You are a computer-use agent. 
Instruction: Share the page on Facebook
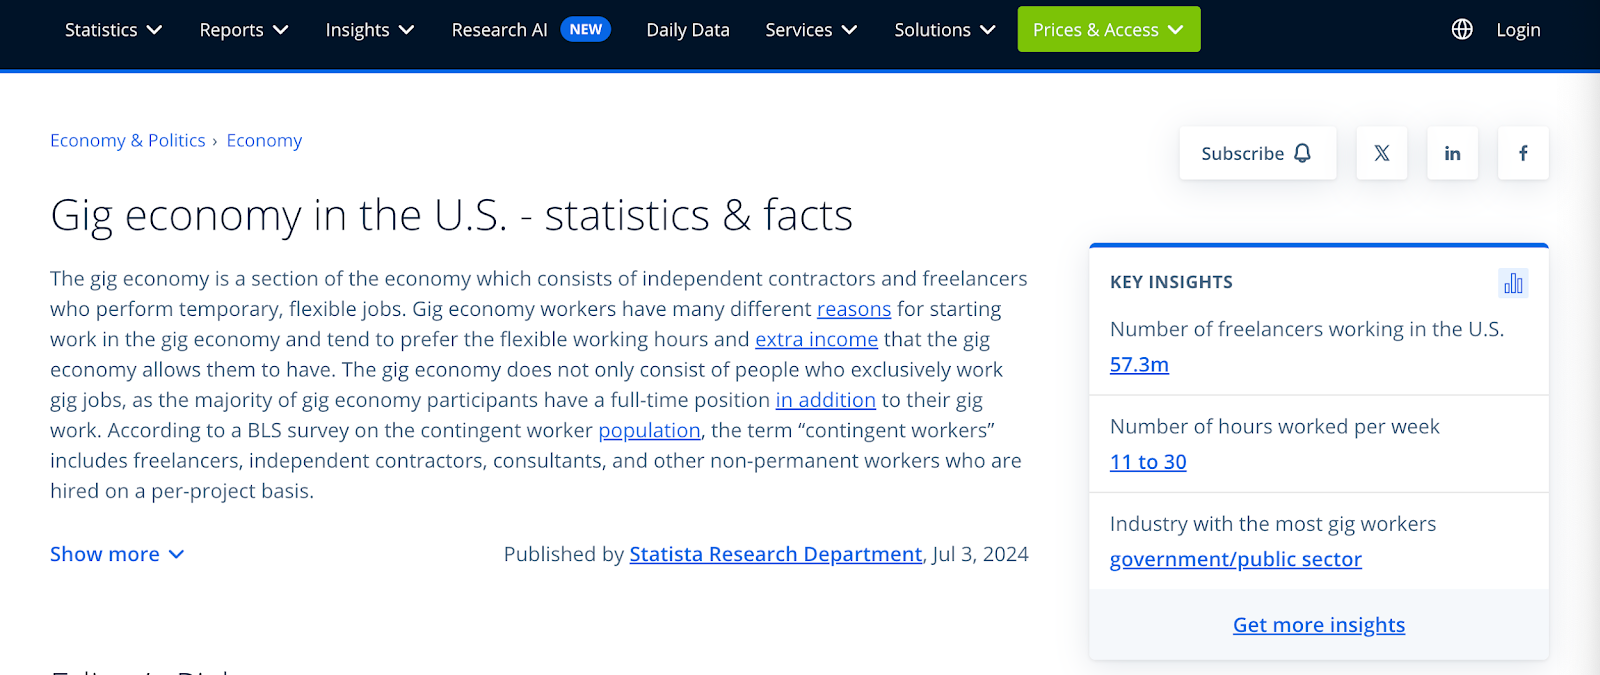coord(1523,153)
